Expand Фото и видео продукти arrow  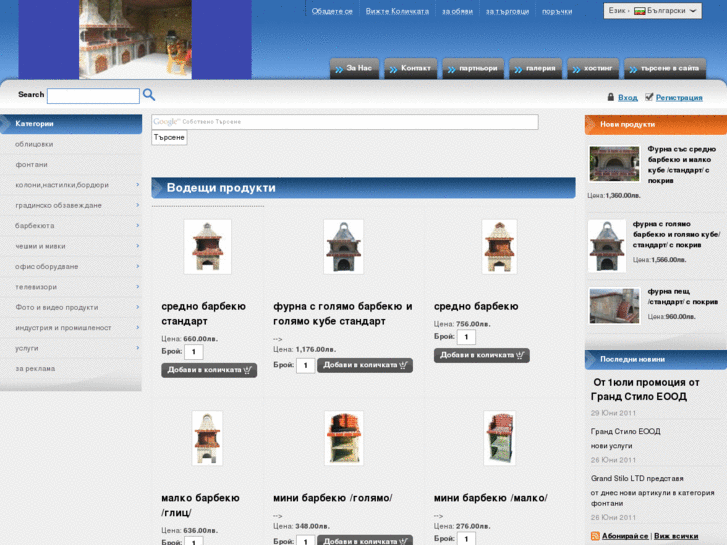click(x=138, y=307)
